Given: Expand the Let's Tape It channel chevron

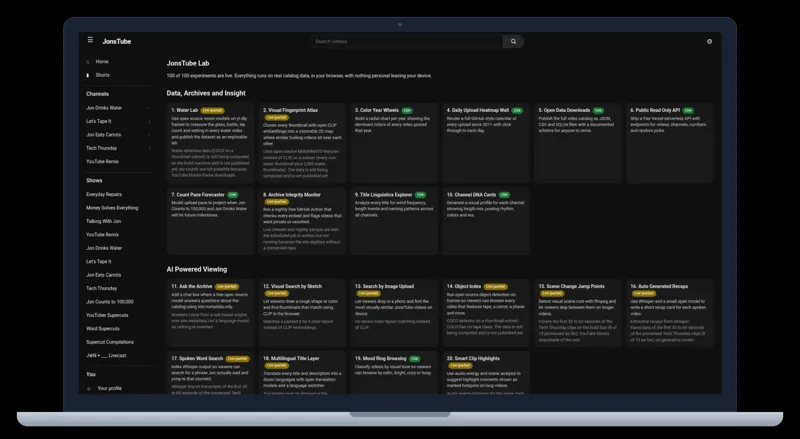Looking at the screenshot, I should [149, 121].
